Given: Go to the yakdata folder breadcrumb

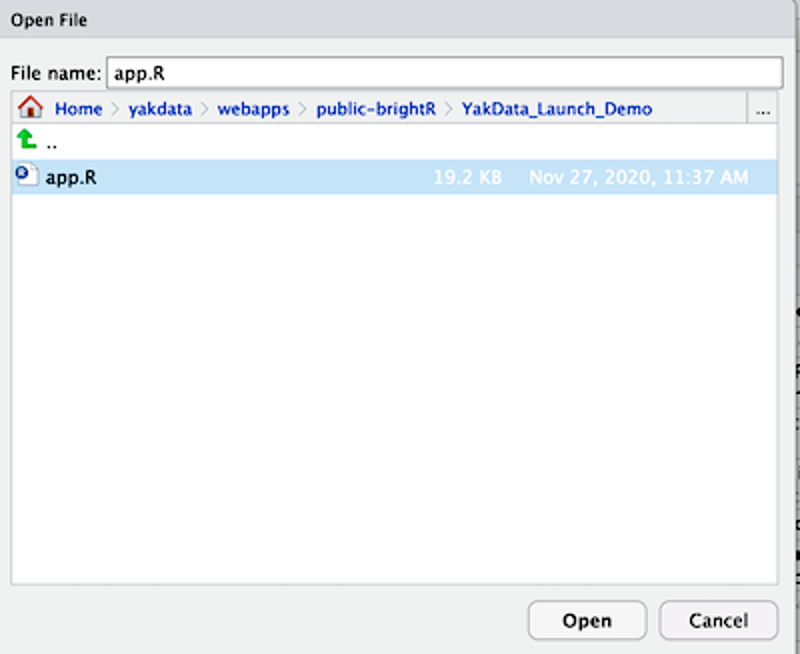Looking at the screenshot, I should (160, 109).
